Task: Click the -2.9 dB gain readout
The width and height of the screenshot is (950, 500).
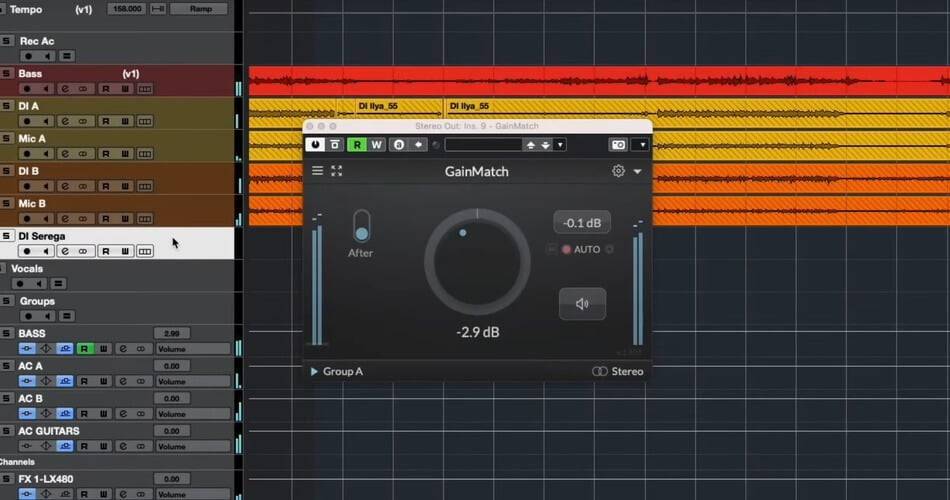Action: click(477, 332)
